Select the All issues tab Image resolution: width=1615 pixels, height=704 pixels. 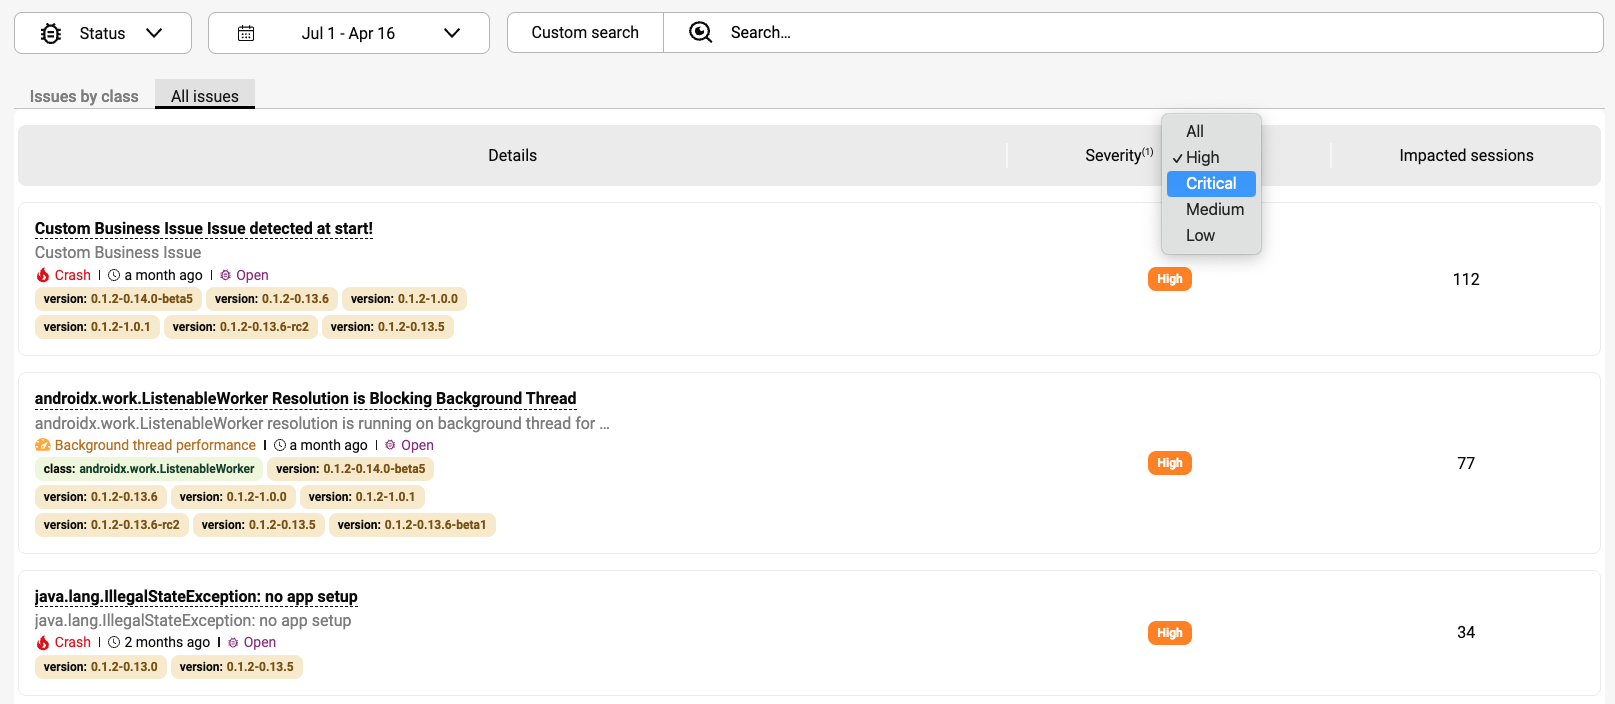pos(205,96)
